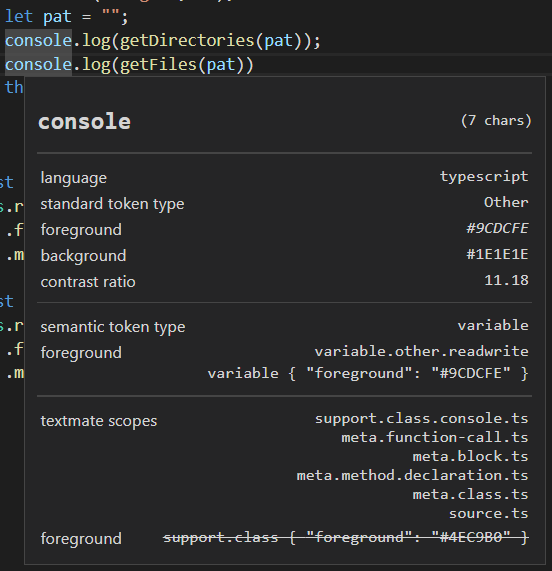The image size is (552, 571).
Task: Click the semantic token type value variable
Action: [493, 325]
